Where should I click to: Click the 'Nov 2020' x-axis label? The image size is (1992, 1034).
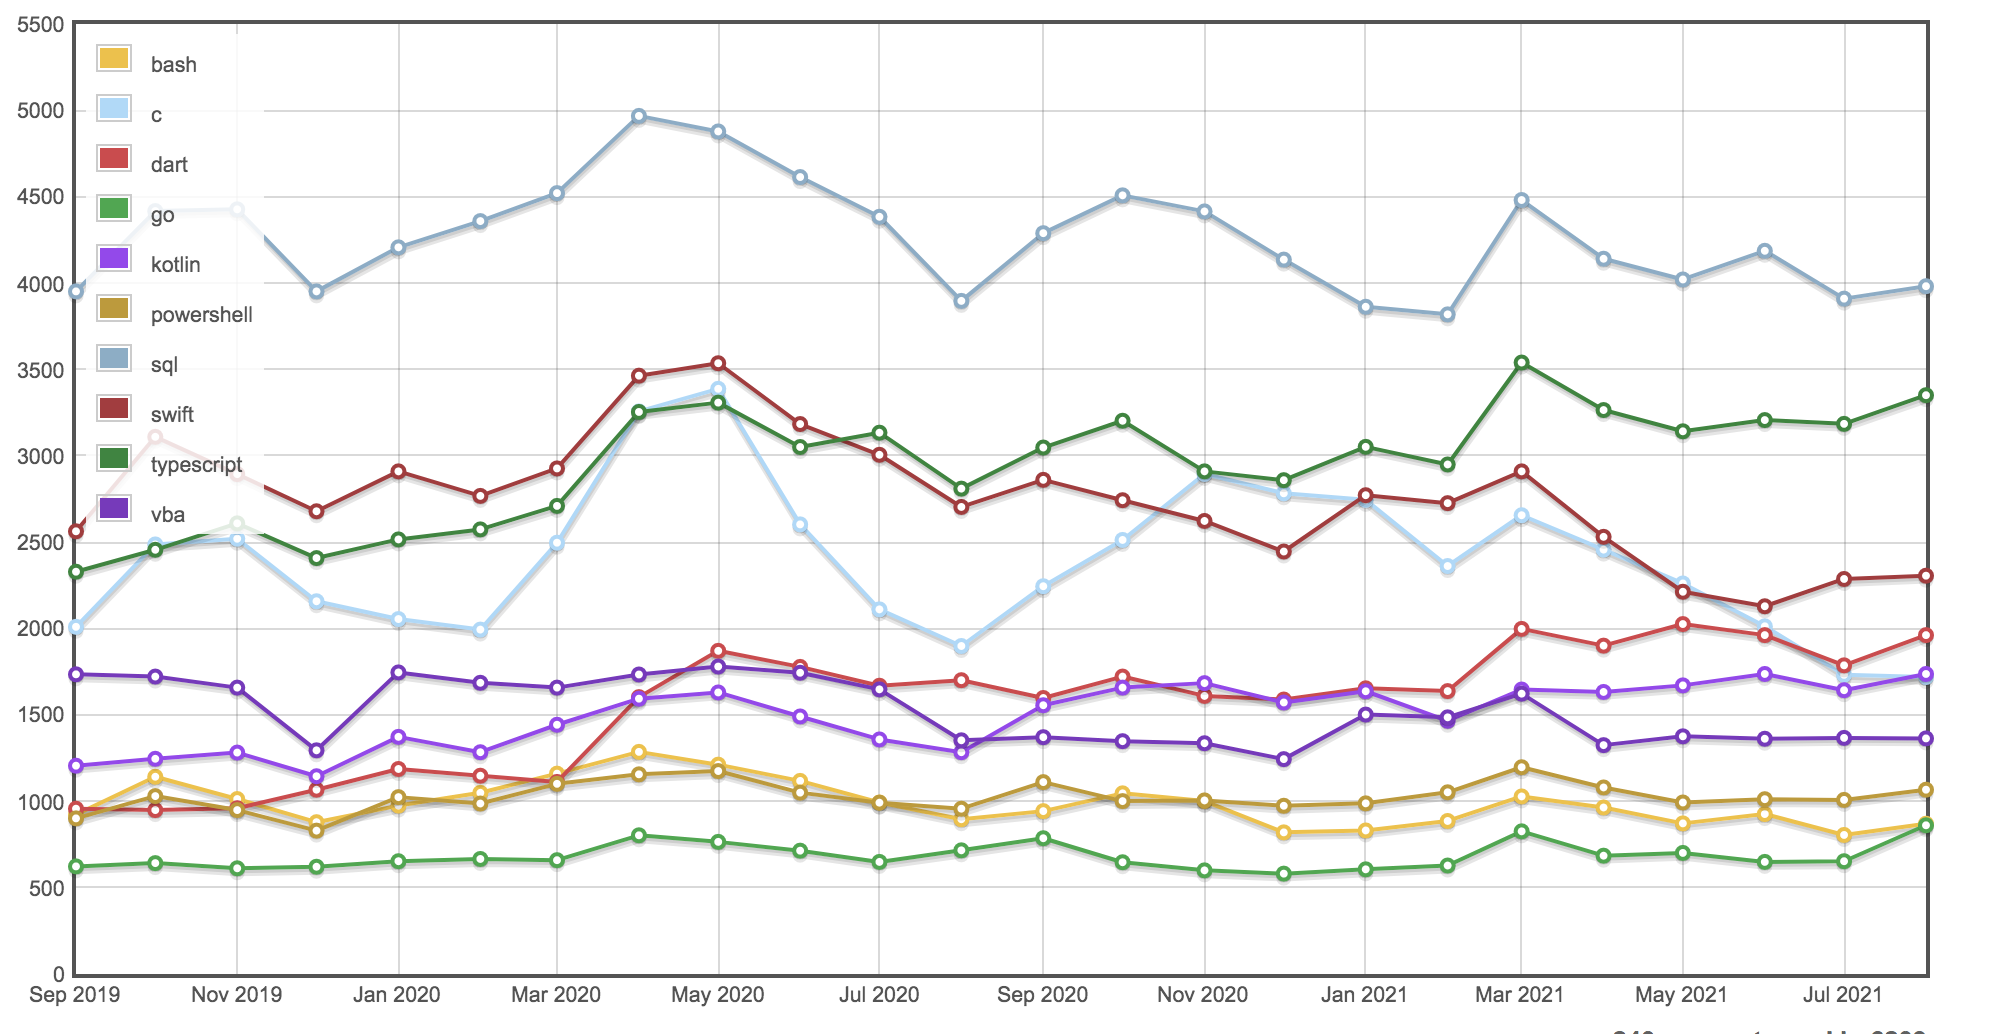coord(1203,995)
